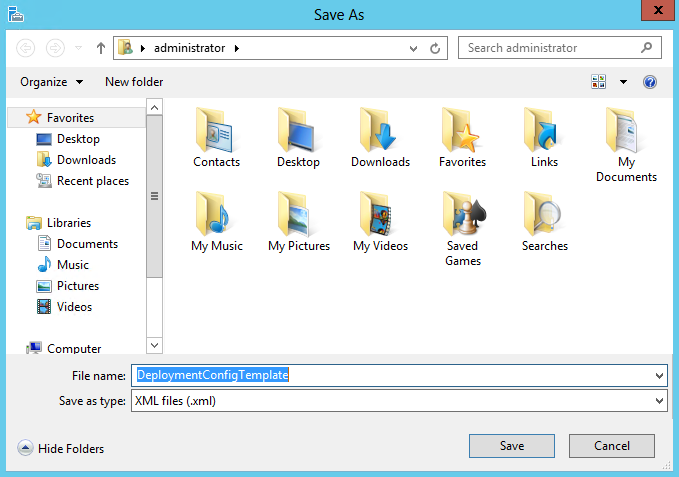Open Pictures library in sidebar
This screenshot has height=477, width=679.
click(x=68, y=286)
